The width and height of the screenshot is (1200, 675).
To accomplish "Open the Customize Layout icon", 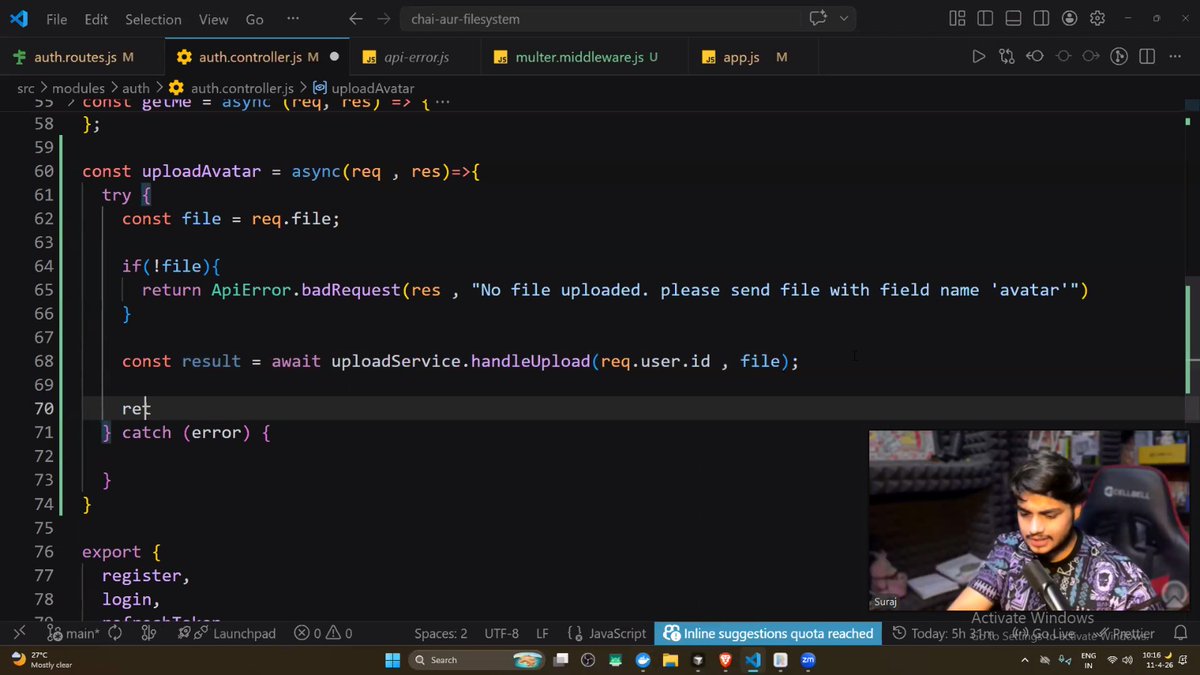I will pyautogui.click(x=957, y=18).
